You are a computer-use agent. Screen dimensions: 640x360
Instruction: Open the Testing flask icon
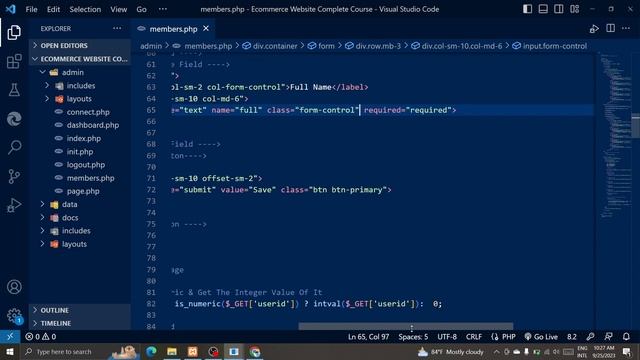pos(14,90)
